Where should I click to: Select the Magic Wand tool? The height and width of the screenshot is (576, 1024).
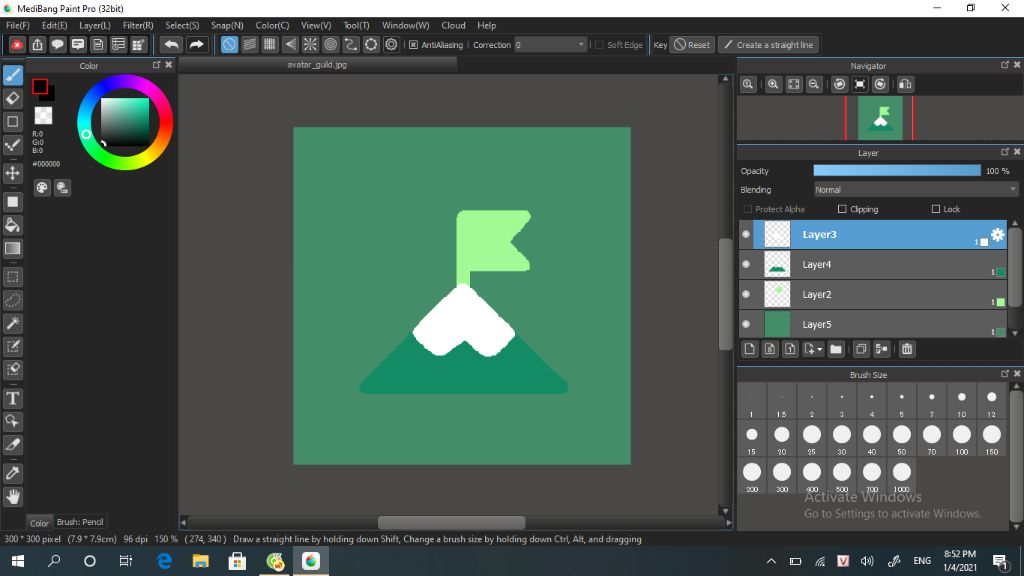pyautogui.click(x=13, y=323)
